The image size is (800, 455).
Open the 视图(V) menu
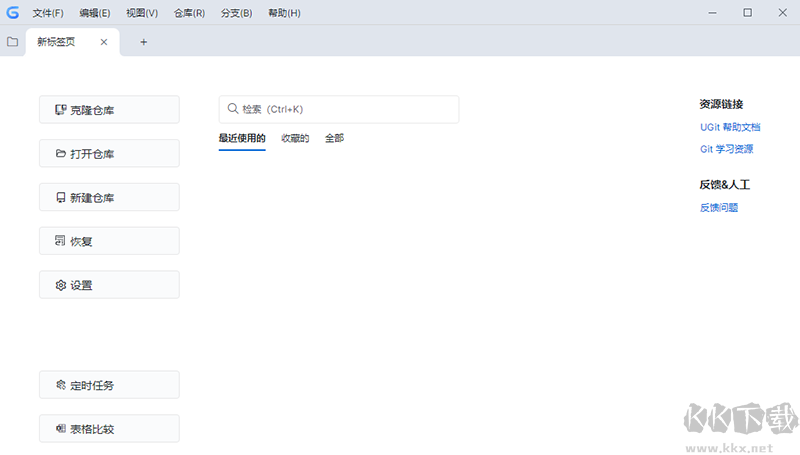(142, 13)
